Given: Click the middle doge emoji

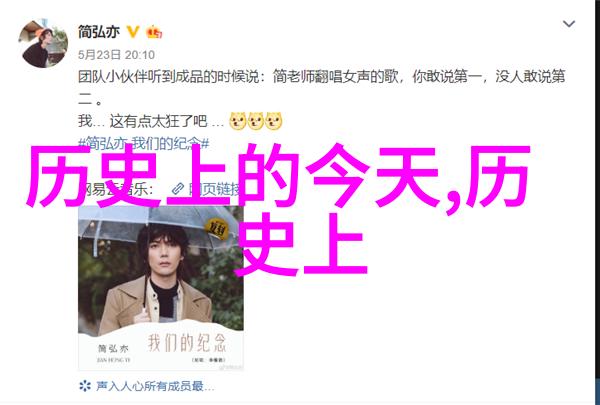Looking at the screenshot, I should click(x=255, y=121).
